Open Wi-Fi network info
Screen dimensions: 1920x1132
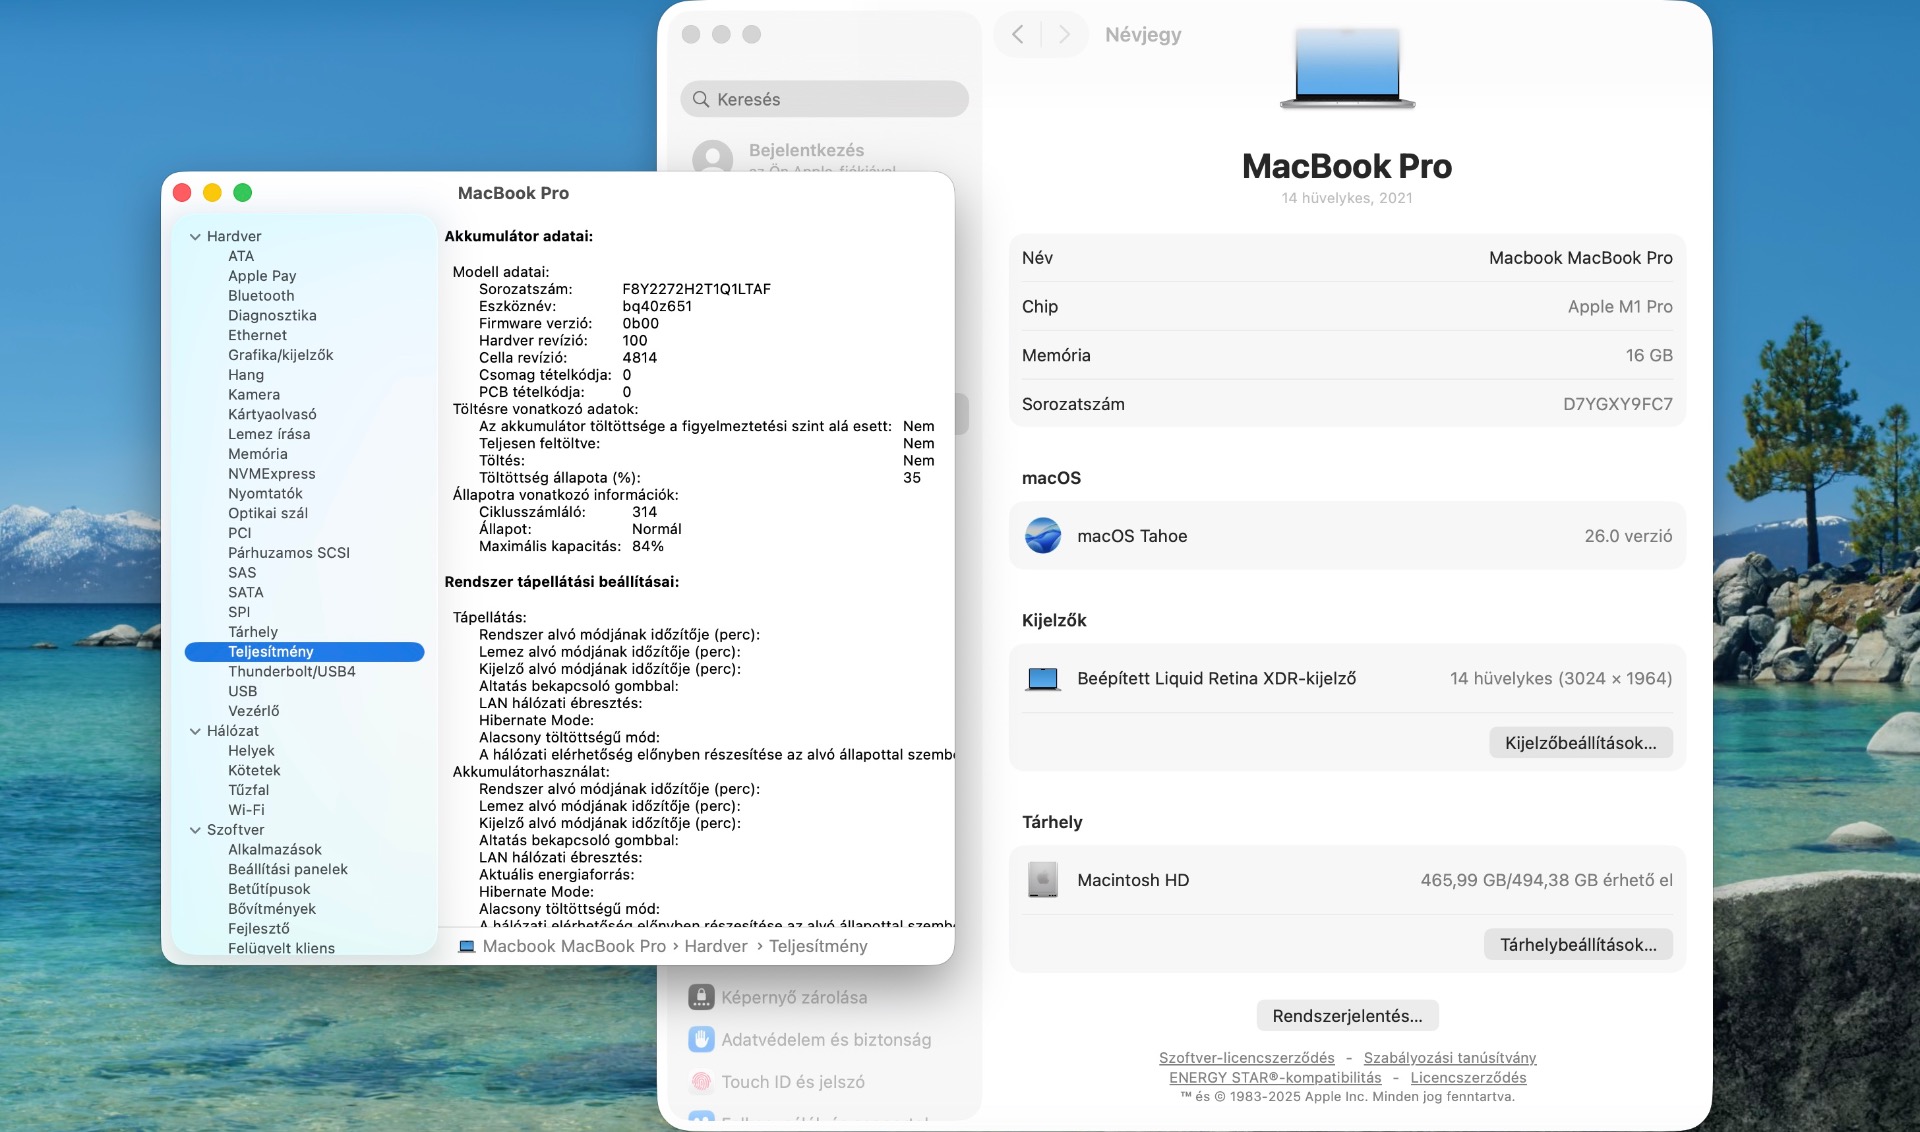point(246,810)
